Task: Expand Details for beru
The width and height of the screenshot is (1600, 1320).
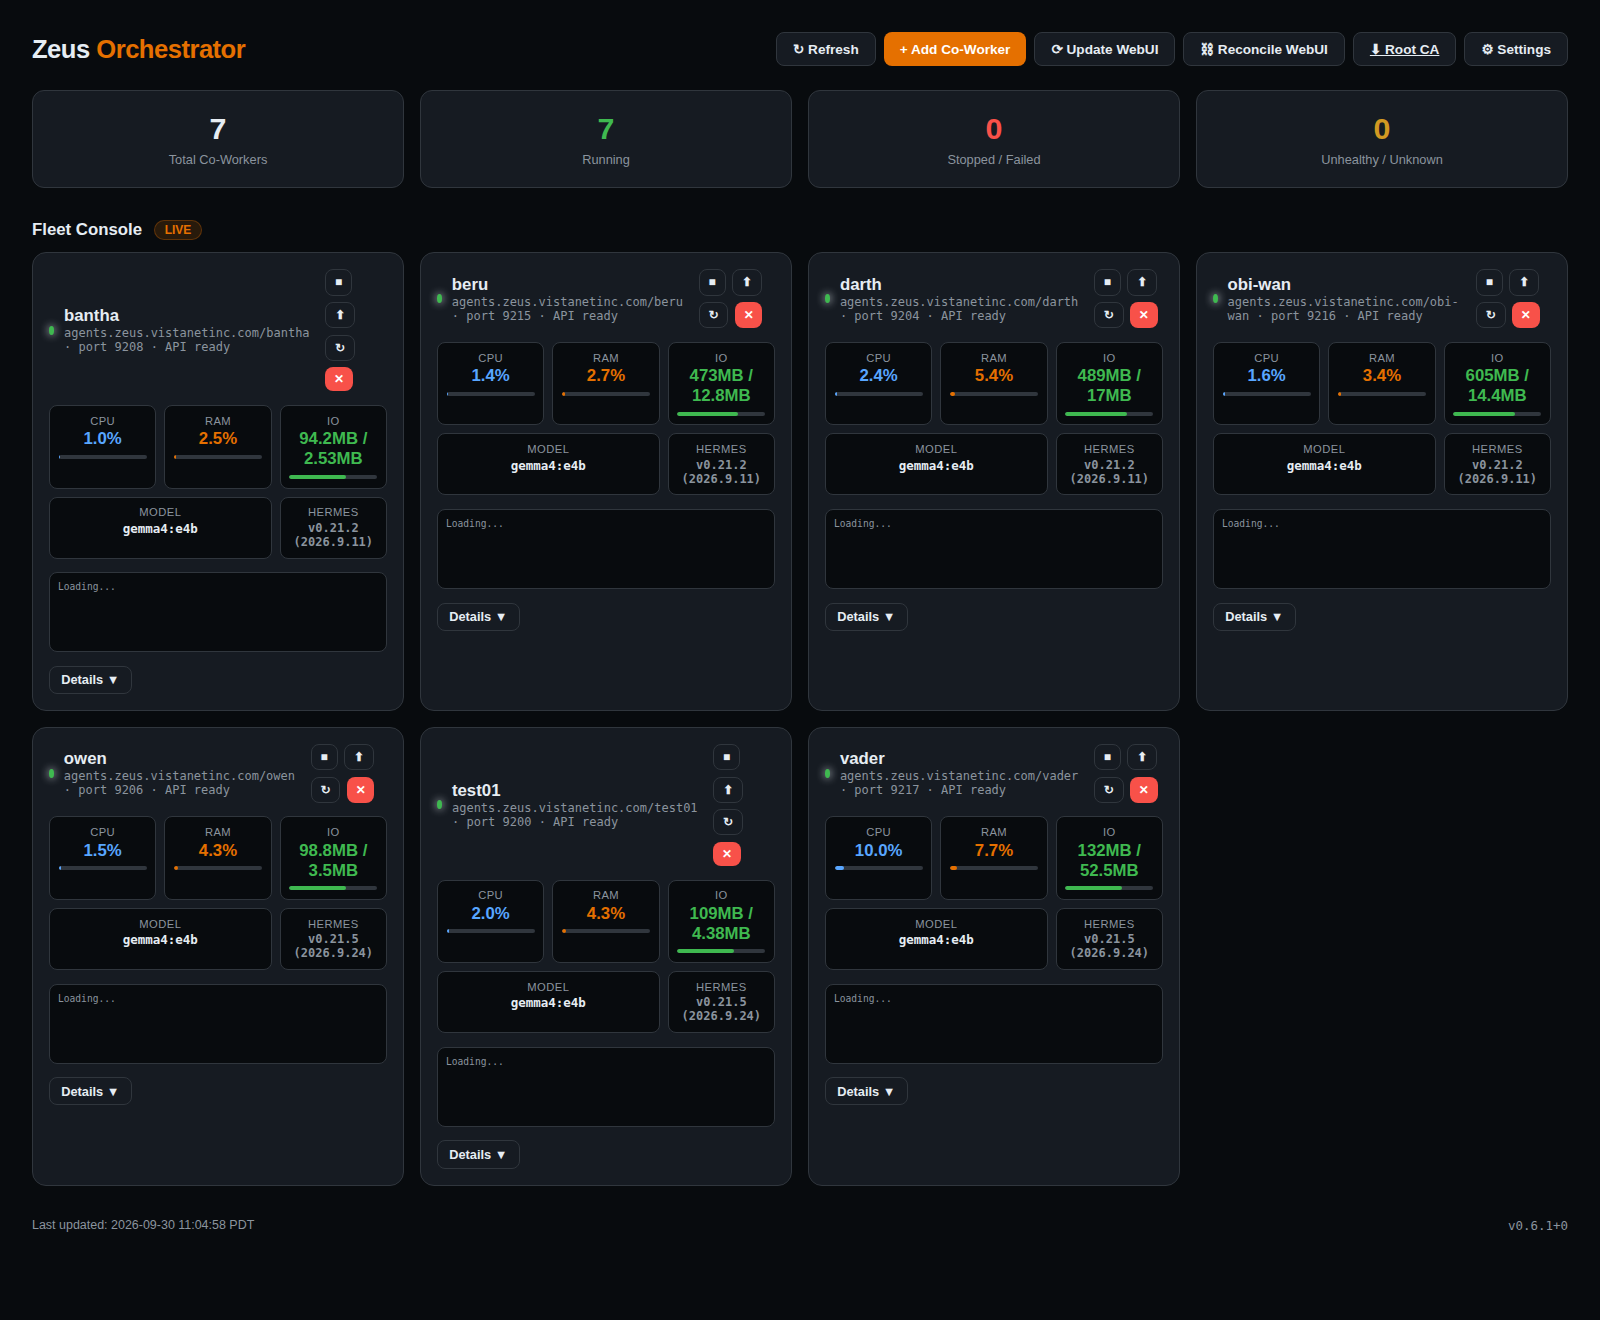Action: point(478,617)
